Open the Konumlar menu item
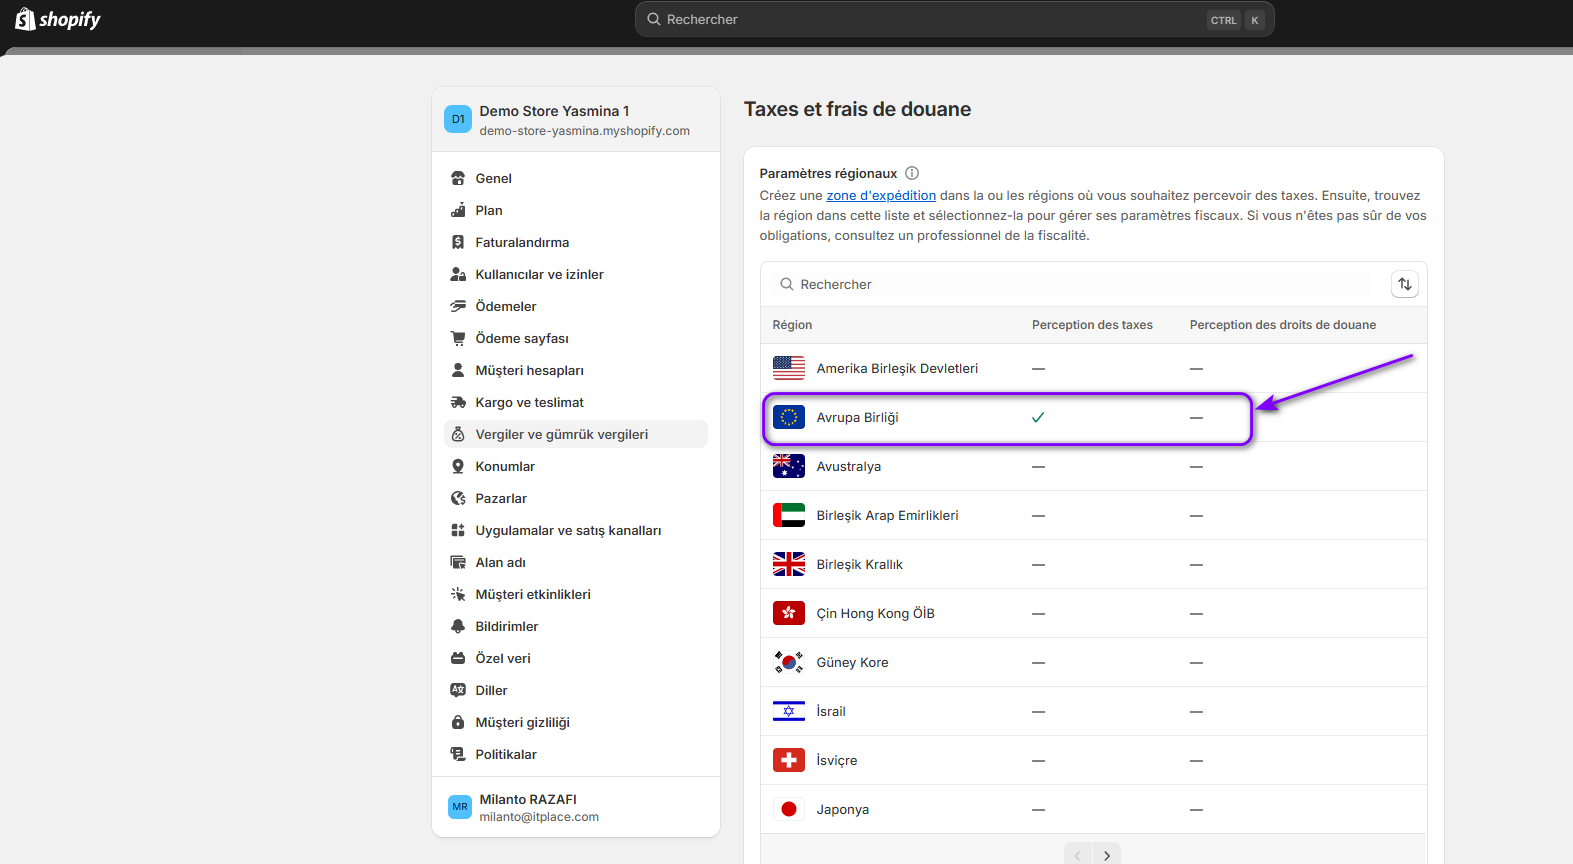 click(576, 466)
